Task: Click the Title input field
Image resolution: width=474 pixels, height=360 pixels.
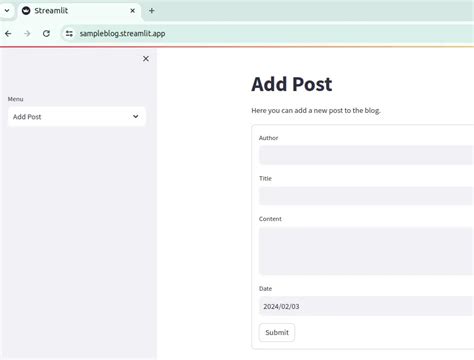Action: tap(366, 196)
